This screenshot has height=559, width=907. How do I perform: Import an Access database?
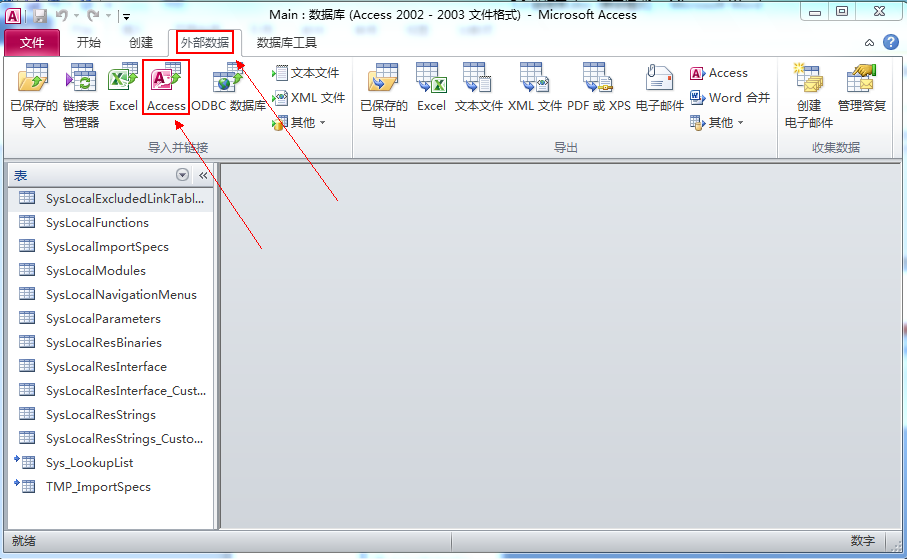tap(166, 88)
